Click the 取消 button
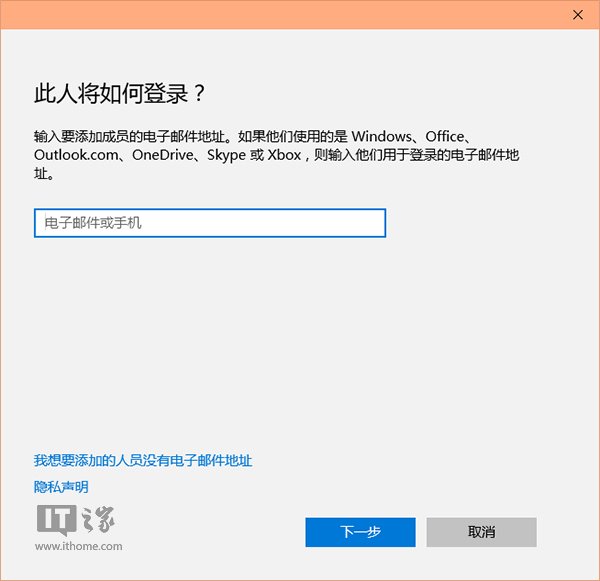This screenshot has width=600, height=581. click(x=481, y=532)
